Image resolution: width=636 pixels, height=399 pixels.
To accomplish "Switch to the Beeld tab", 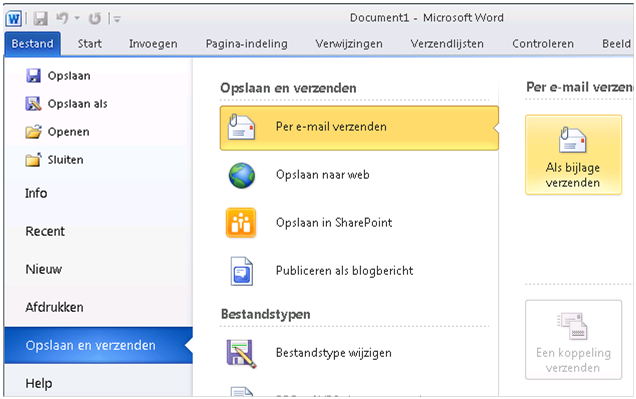I will pyautogui.click(x=616, y=43).
